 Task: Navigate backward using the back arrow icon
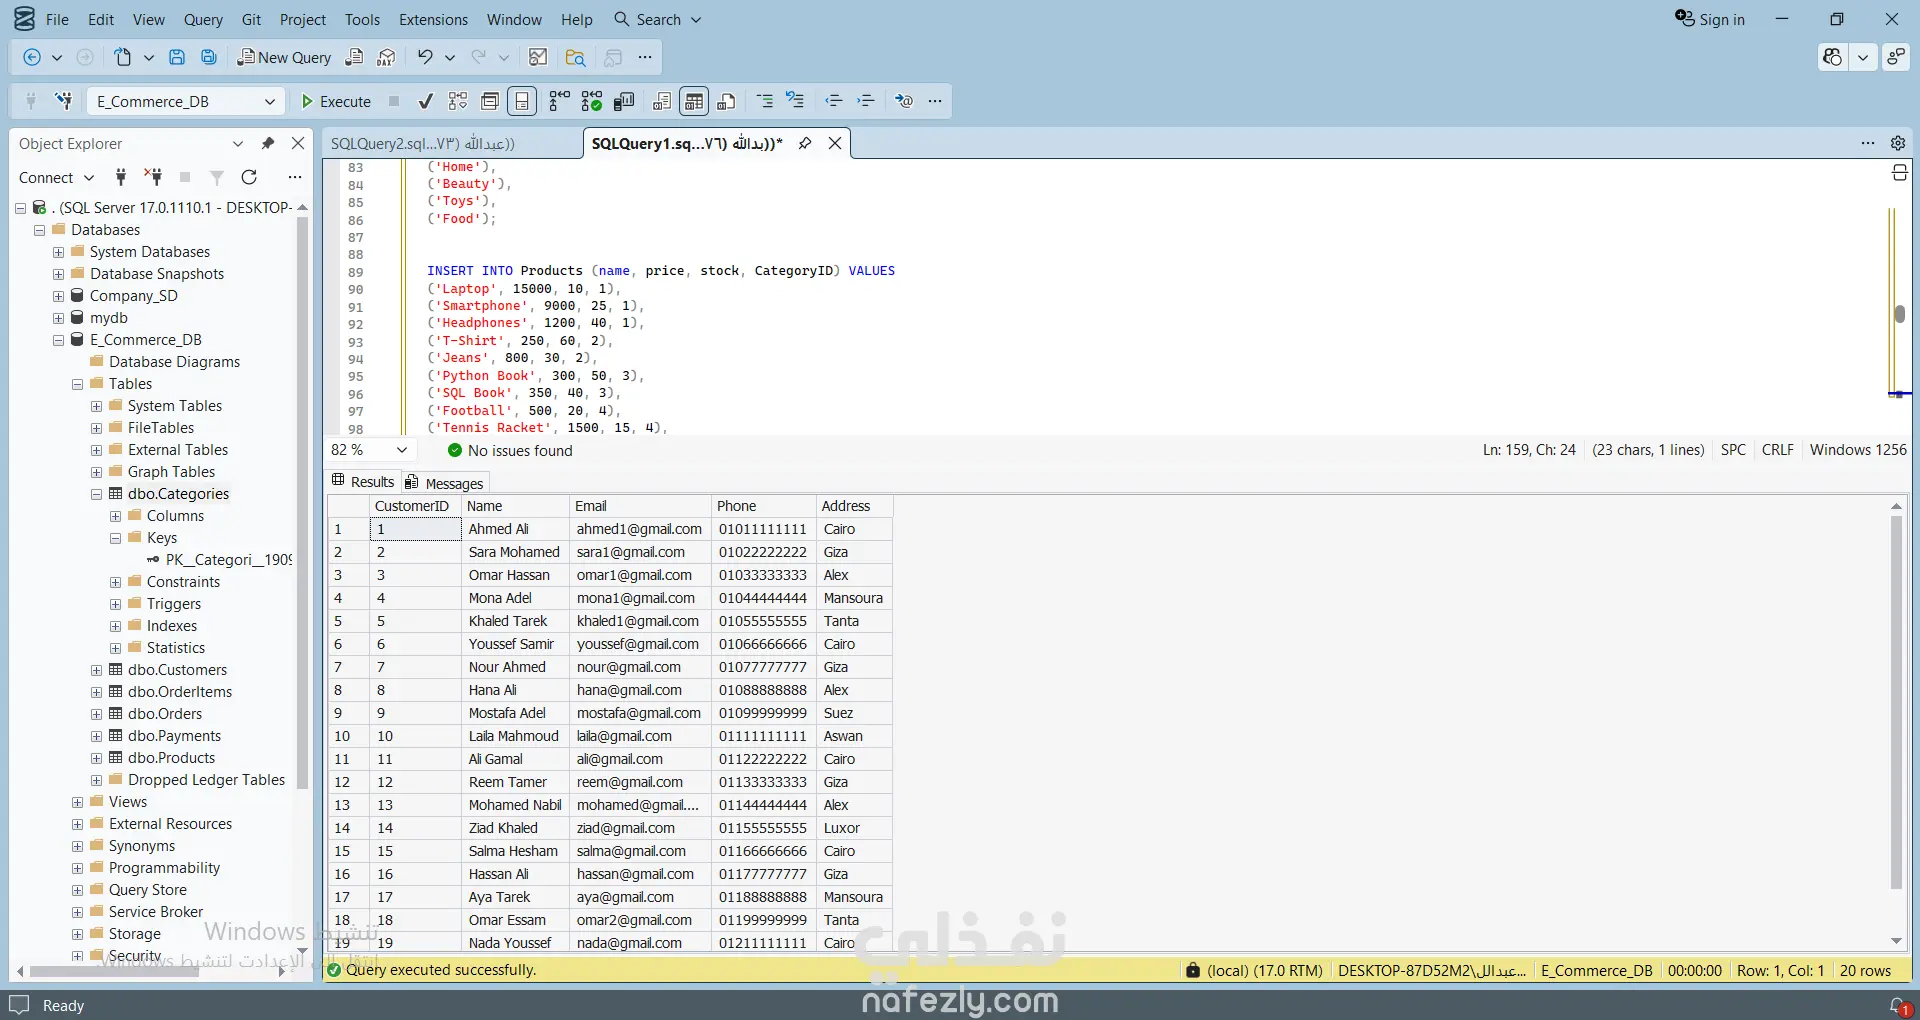(32, 58)
